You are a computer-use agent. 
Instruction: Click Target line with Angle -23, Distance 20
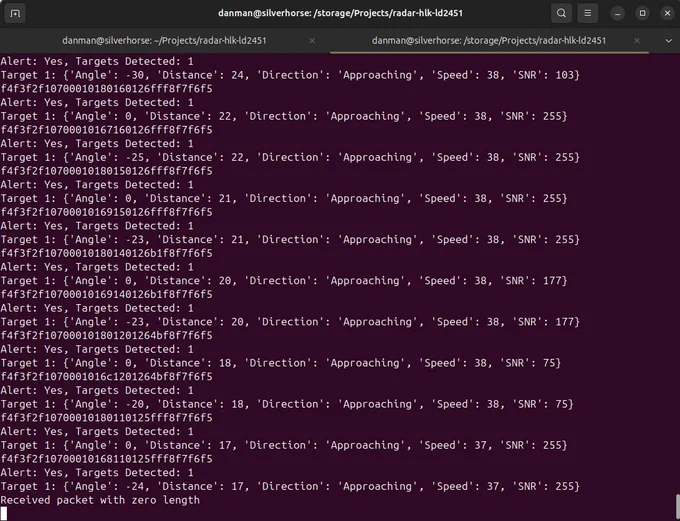tap(290, 322)
